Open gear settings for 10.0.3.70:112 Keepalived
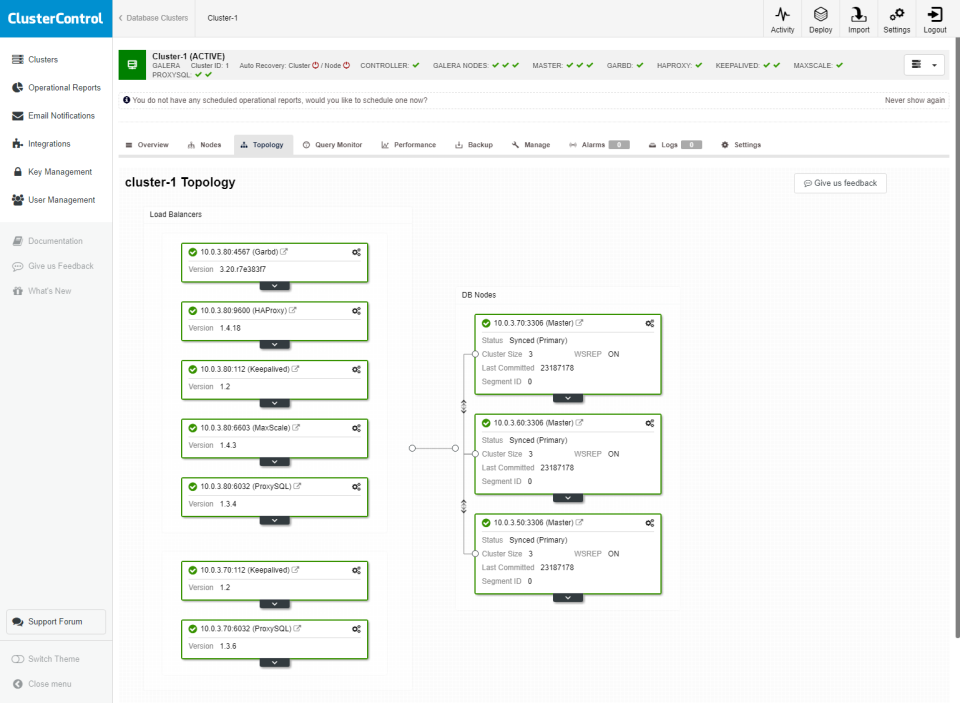This screenshot has width=960, height=703. [x=356, y=571]
